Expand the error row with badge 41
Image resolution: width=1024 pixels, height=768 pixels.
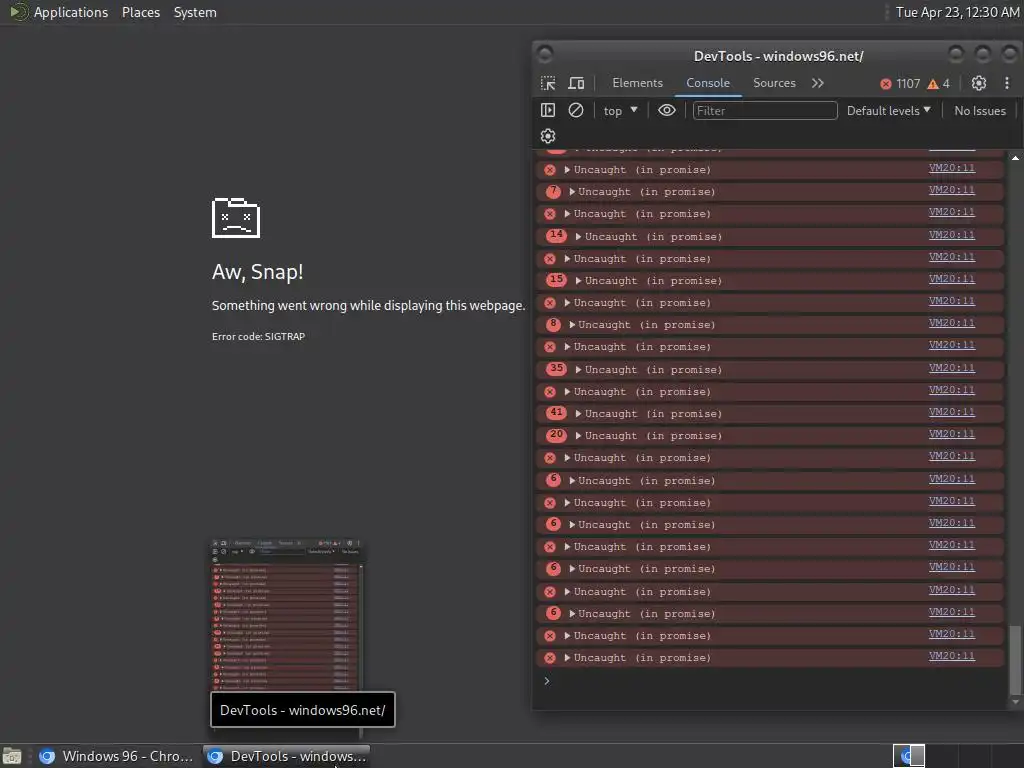point(579,413)
